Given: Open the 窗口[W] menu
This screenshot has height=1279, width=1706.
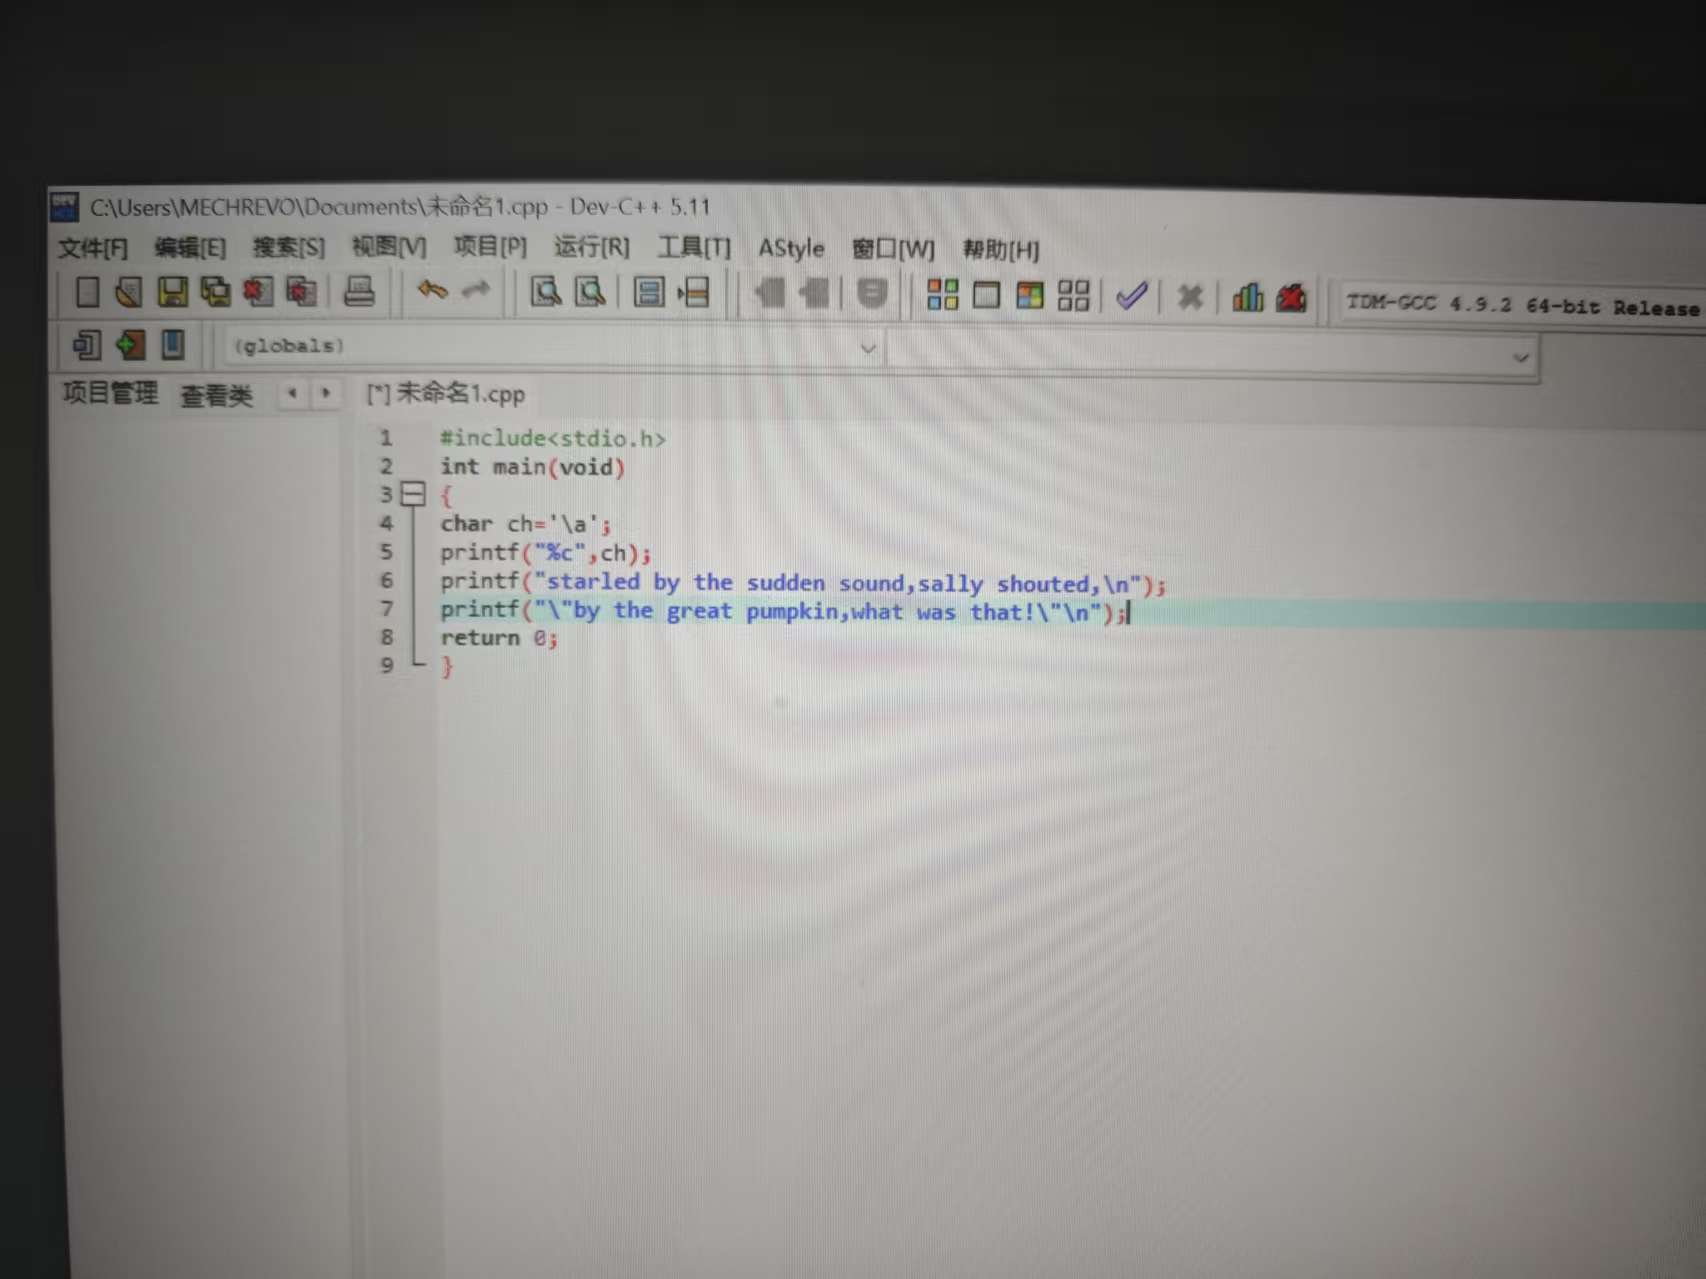Looking at the screenshot, I should click(893, 249).
